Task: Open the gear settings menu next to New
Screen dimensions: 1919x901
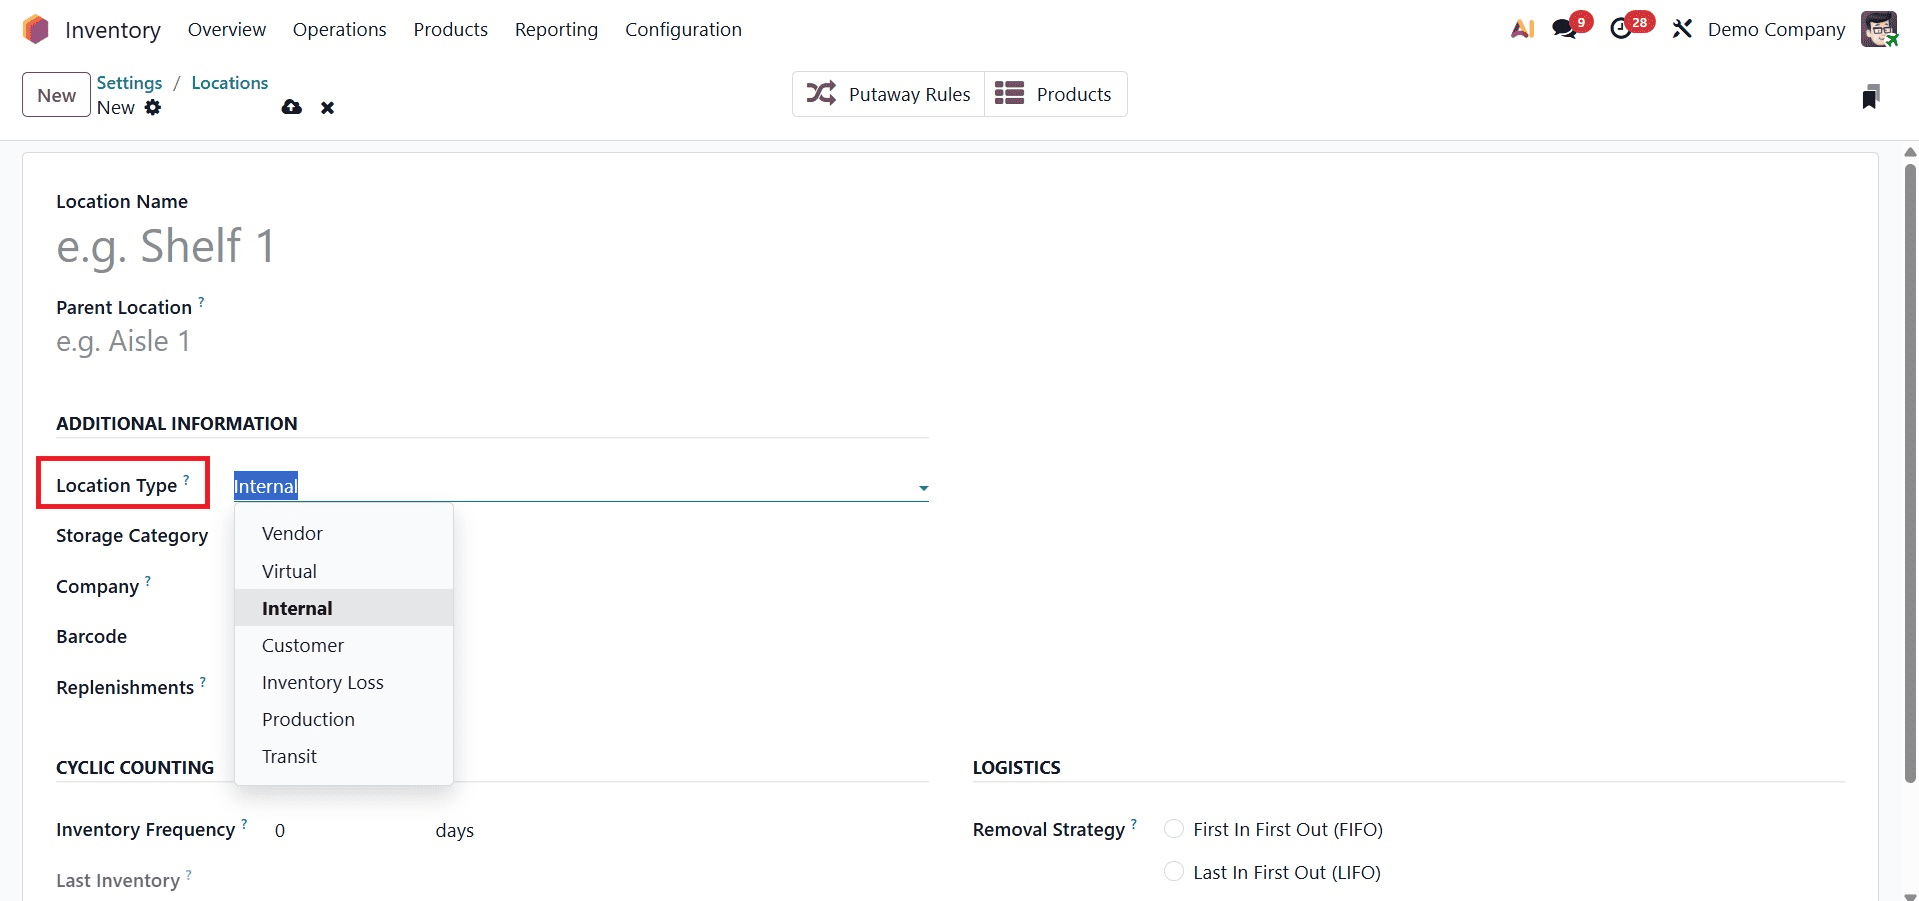Action: pos(154,107)
